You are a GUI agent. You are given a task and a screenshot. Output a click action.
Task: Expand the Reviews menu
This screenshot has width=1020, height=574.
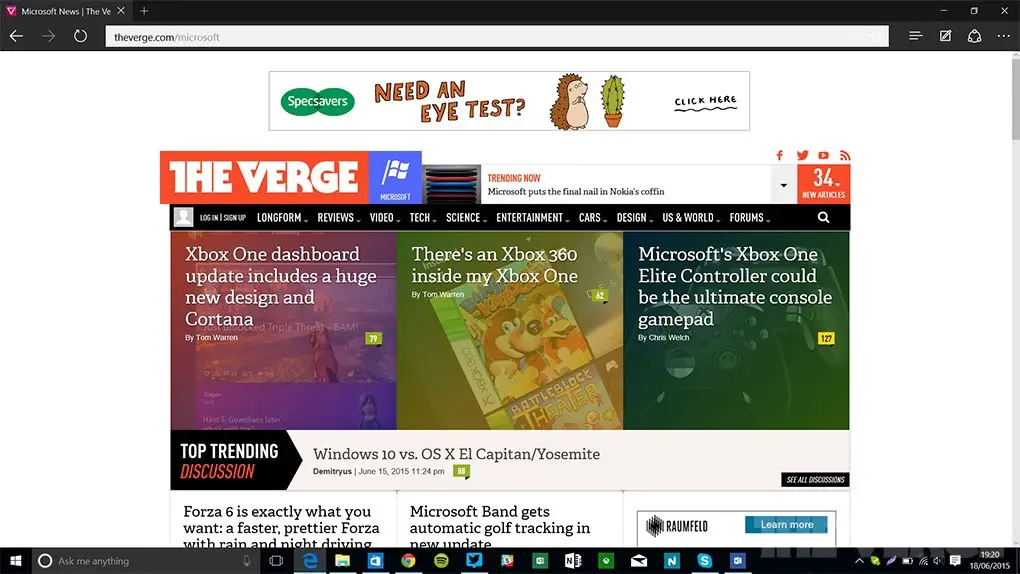coord(338,217)
